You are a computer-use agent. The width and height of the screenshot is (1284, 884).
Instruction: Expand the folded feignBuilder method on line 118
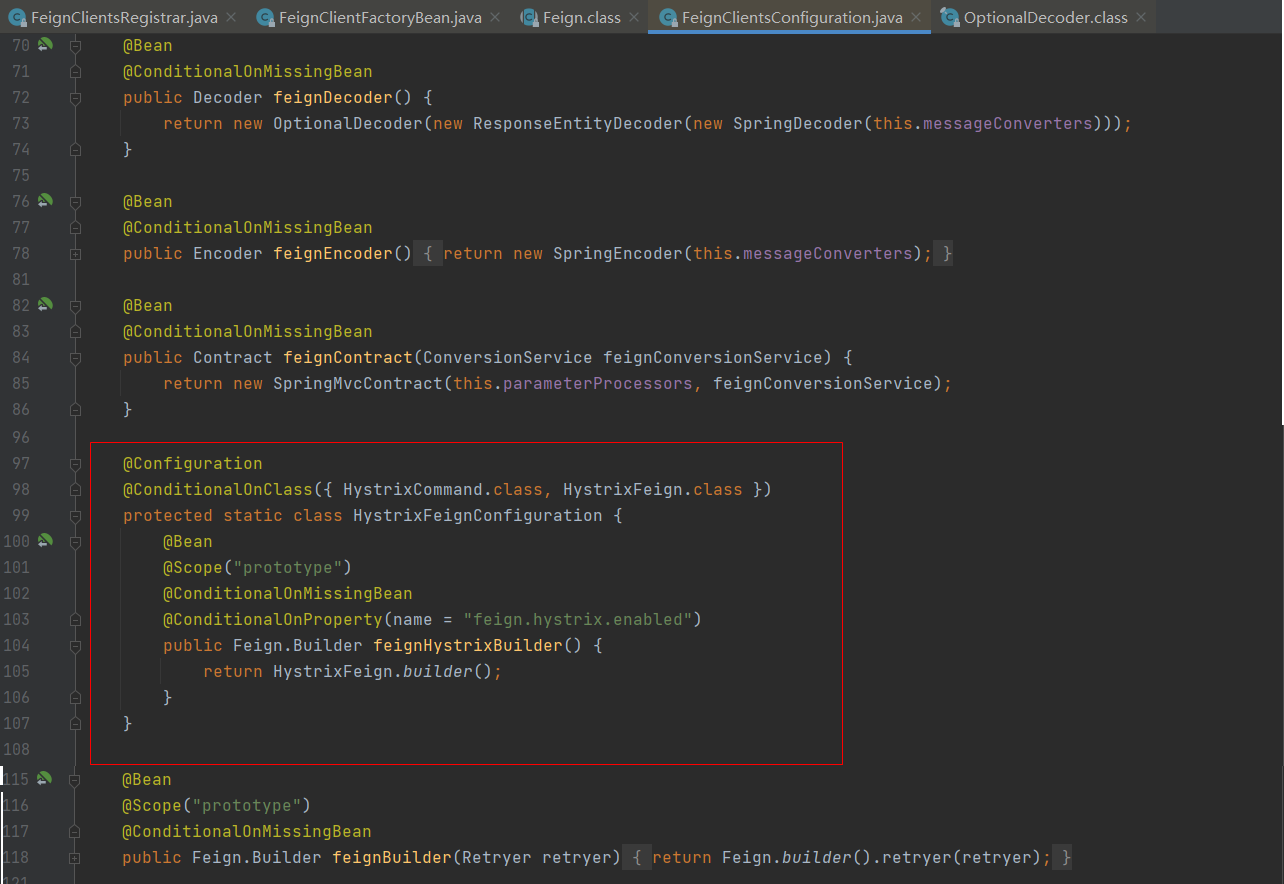(75, 858)
